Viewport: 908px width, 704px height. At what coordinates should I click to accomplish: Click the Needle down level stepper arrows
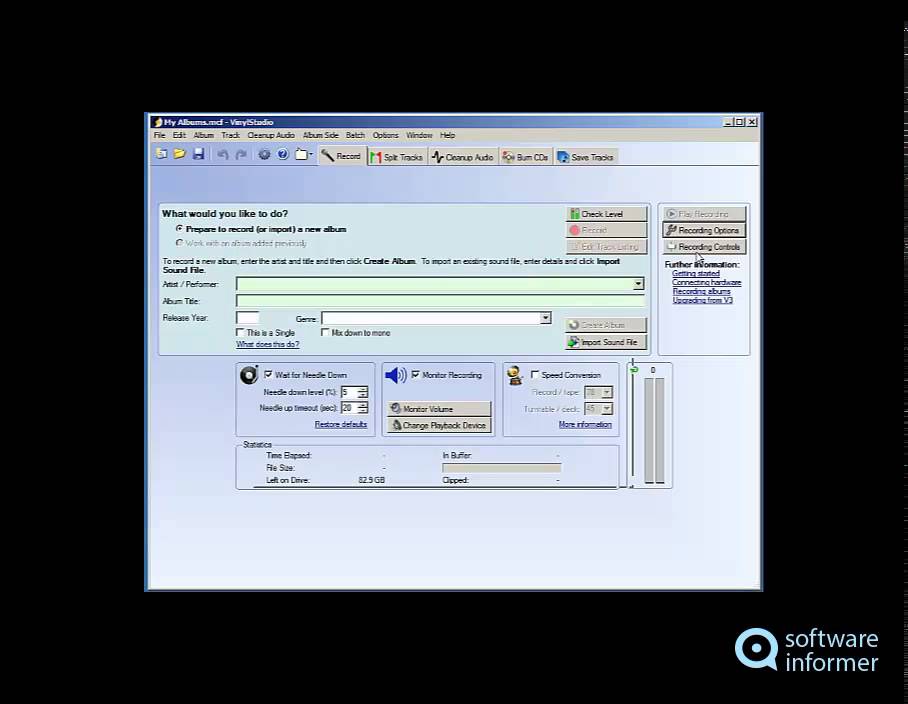click(x=363, y=393)
